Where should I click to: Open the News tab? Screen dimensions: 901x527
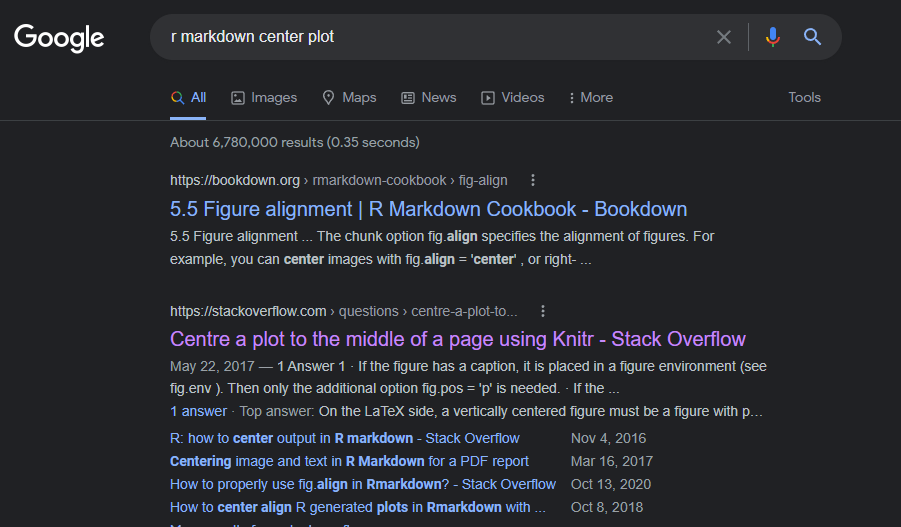point(429,98)
